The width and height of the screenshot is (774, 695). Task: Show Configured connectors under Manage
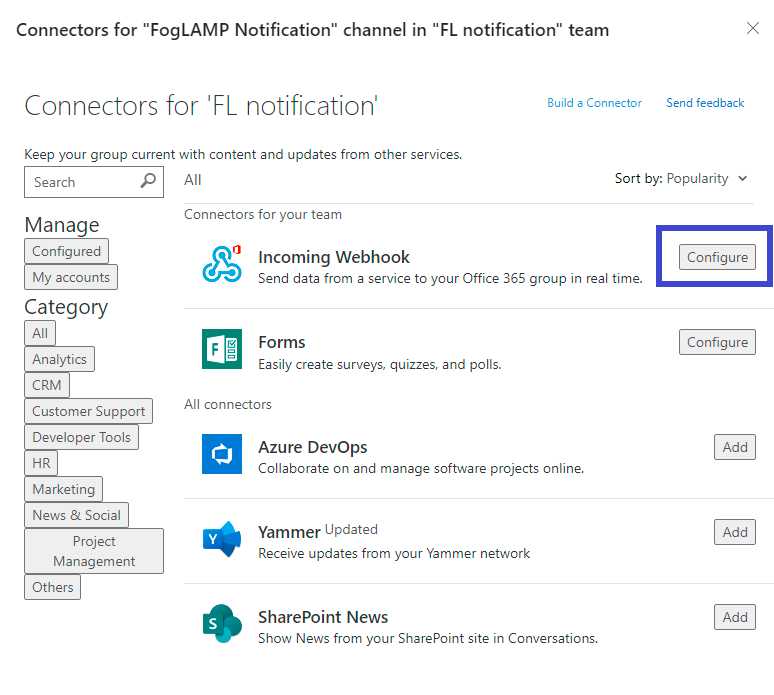tap(66, 251)
